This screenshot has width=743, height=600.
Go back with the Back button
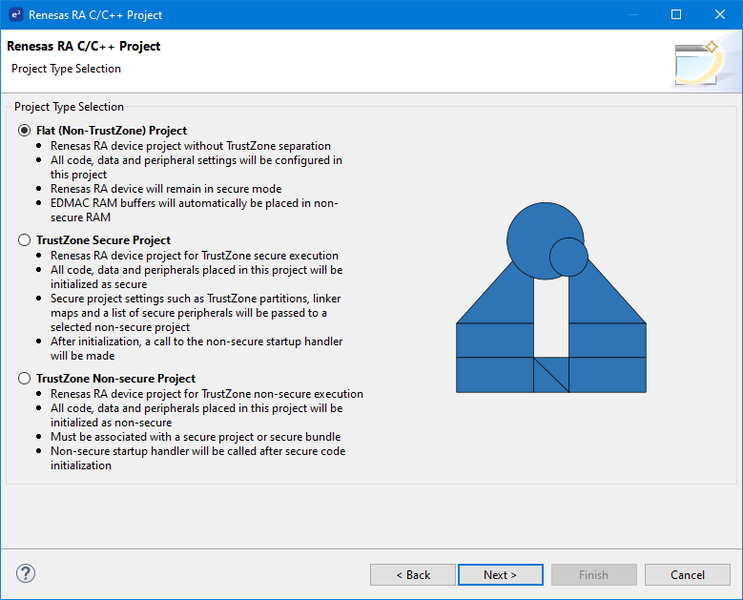coord(412,575)
